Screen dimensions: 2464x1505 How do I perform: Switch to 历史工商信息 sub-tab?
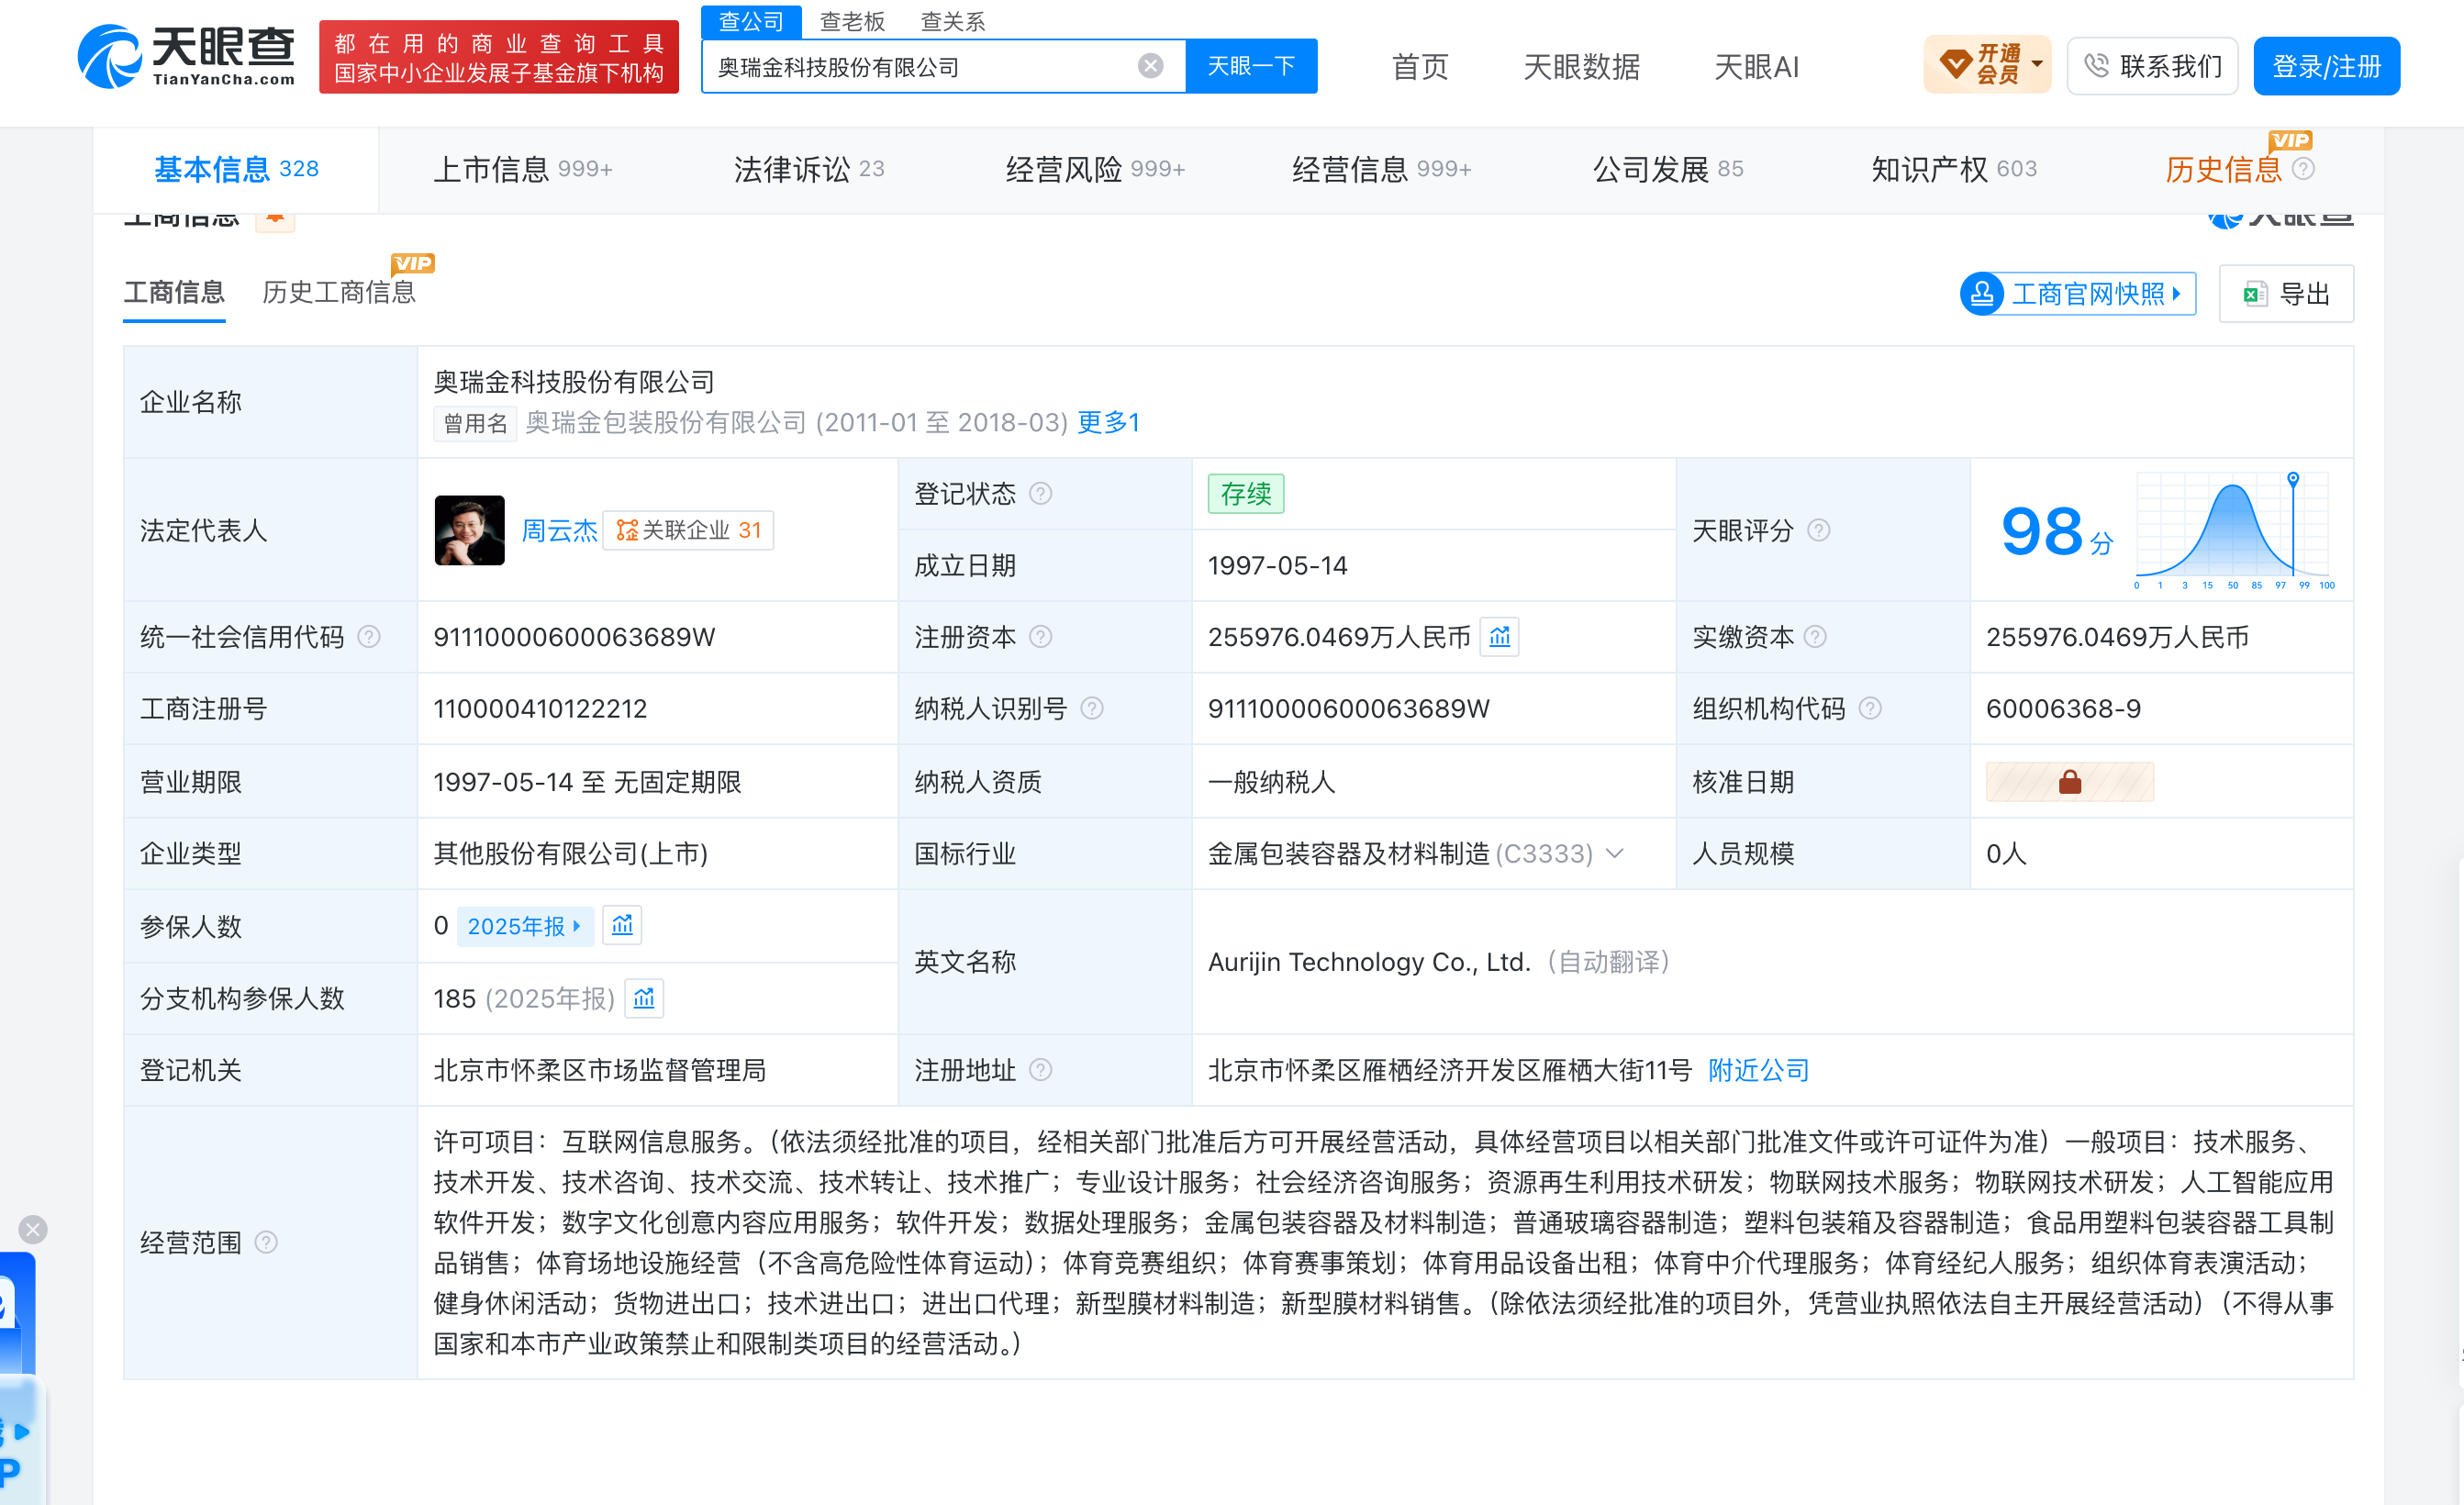click(x=339, y=292)
